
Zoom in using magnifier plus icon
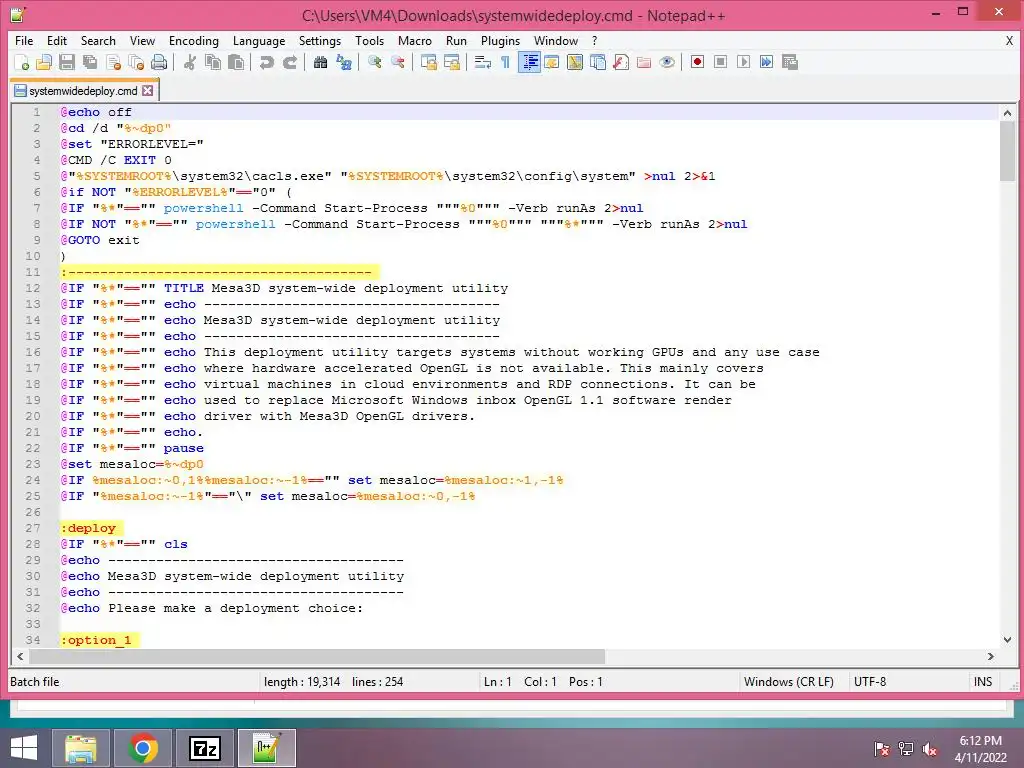coord(375,62)
